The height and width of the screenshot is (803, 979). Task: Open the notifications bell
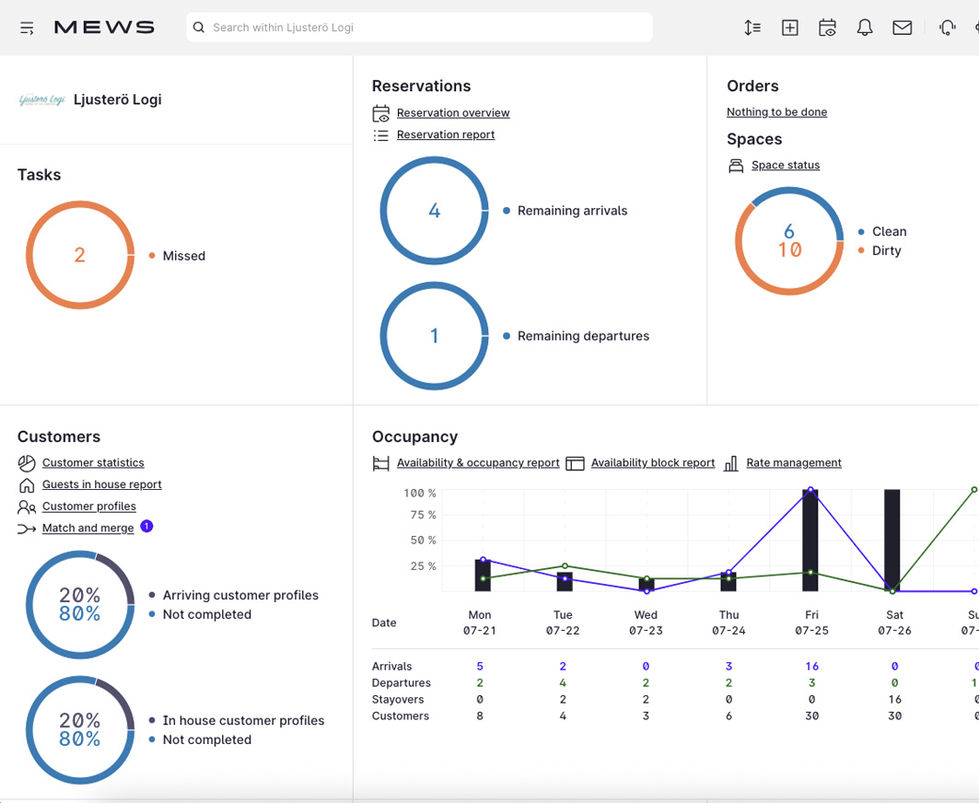(865, 27)
